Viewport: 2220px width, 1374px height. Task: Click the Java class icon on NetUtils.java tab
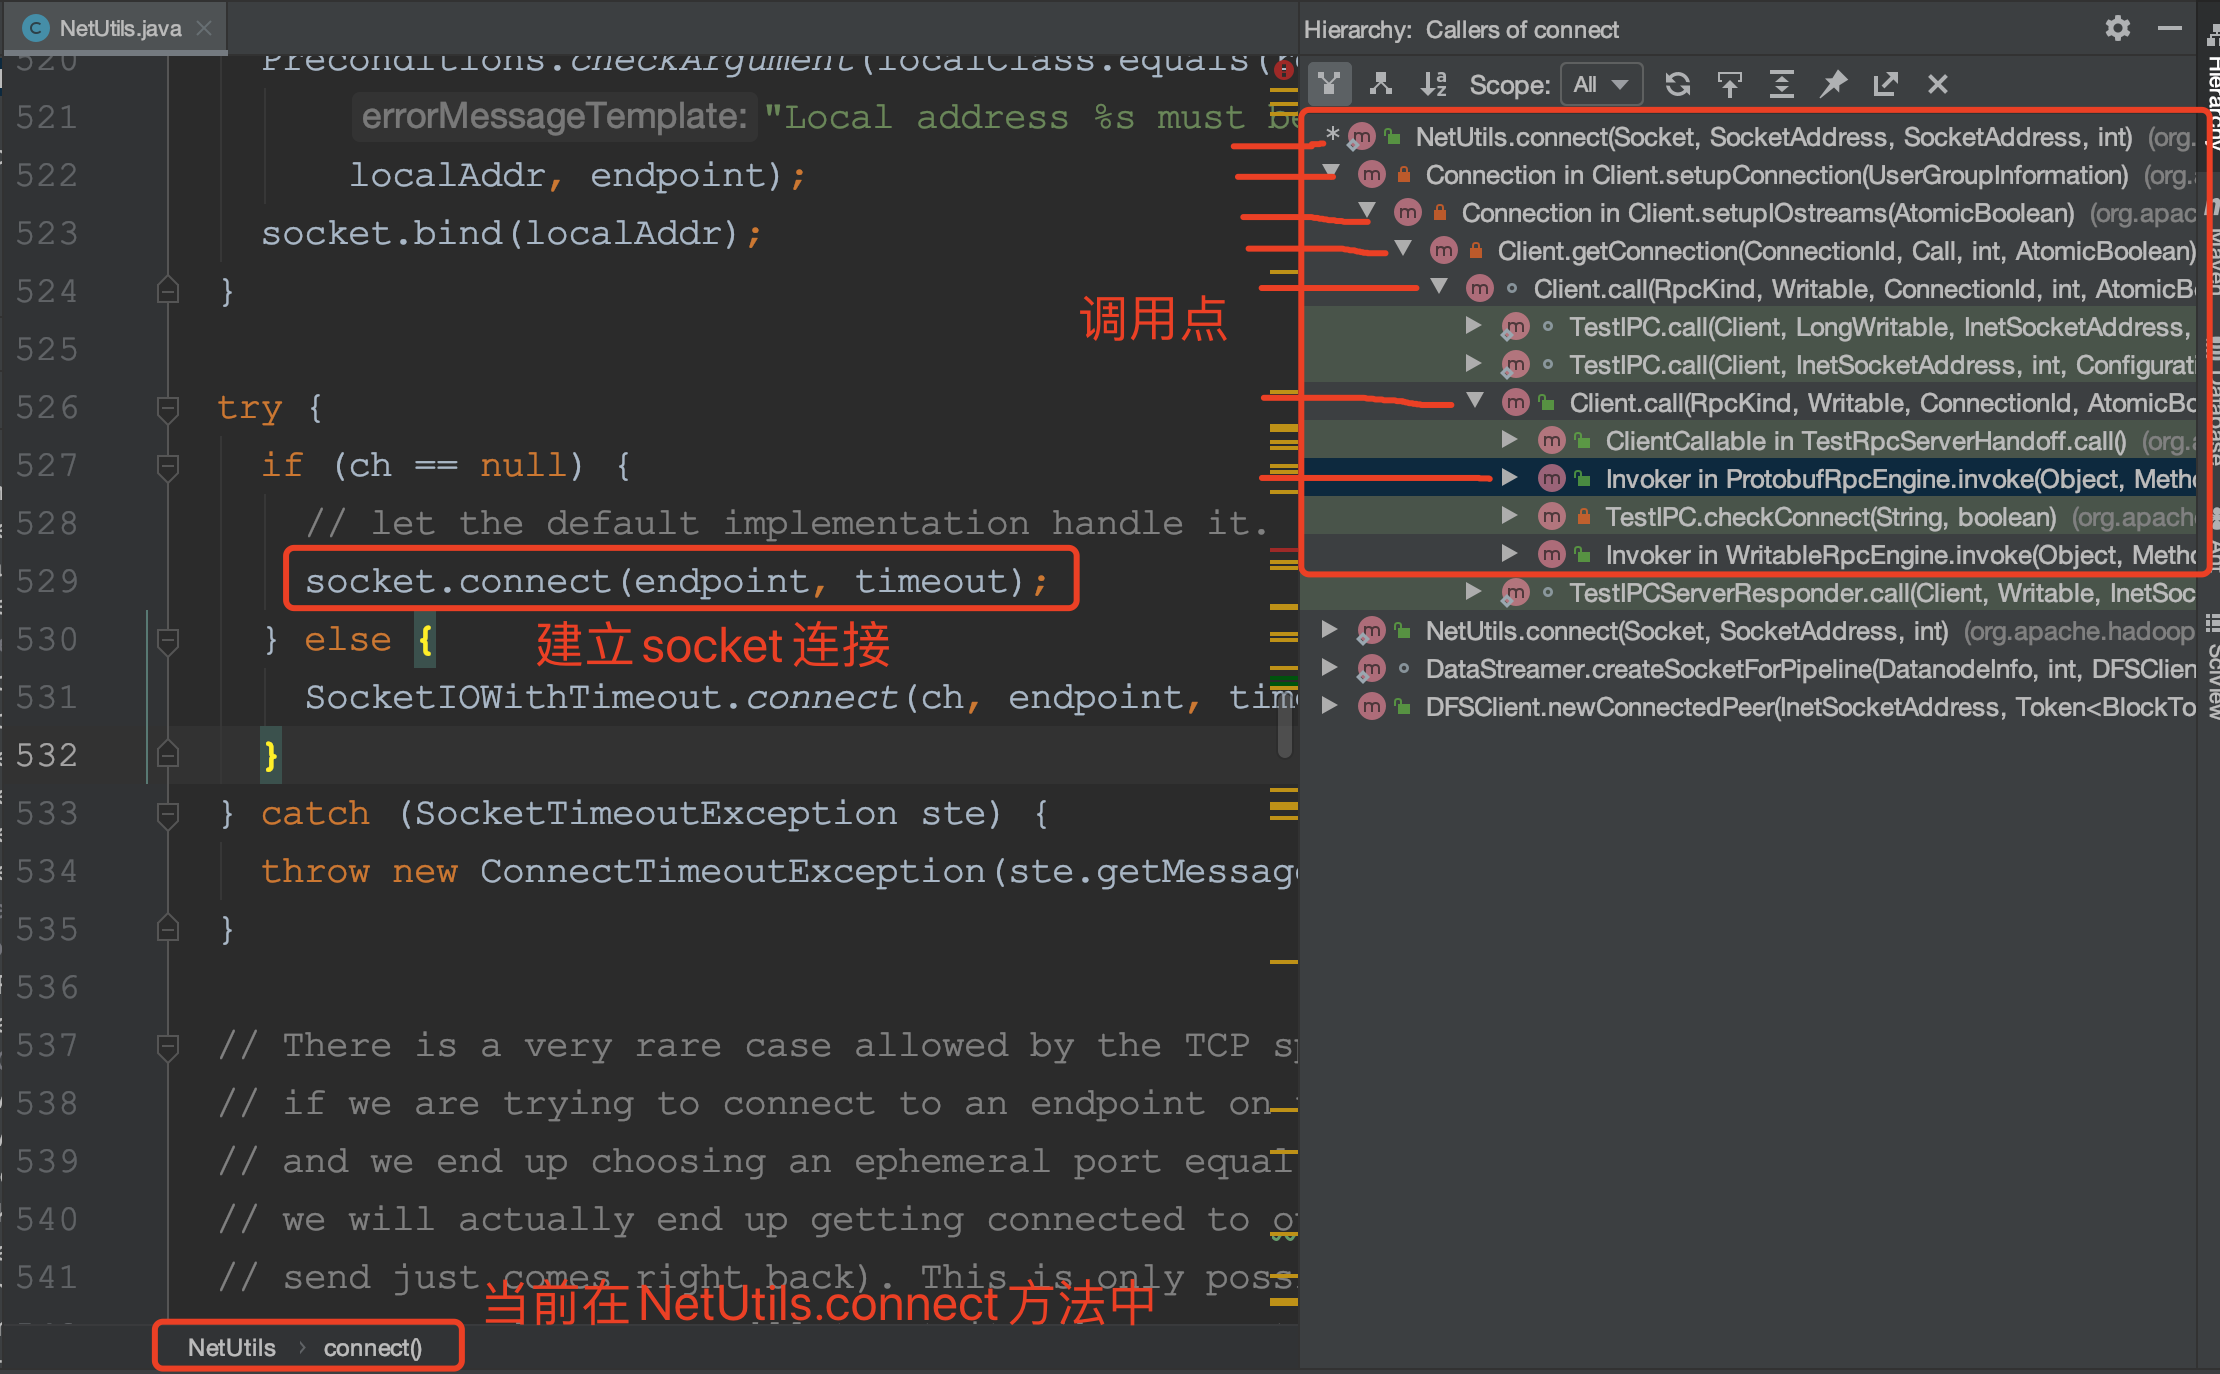click(x=35, y=28)
